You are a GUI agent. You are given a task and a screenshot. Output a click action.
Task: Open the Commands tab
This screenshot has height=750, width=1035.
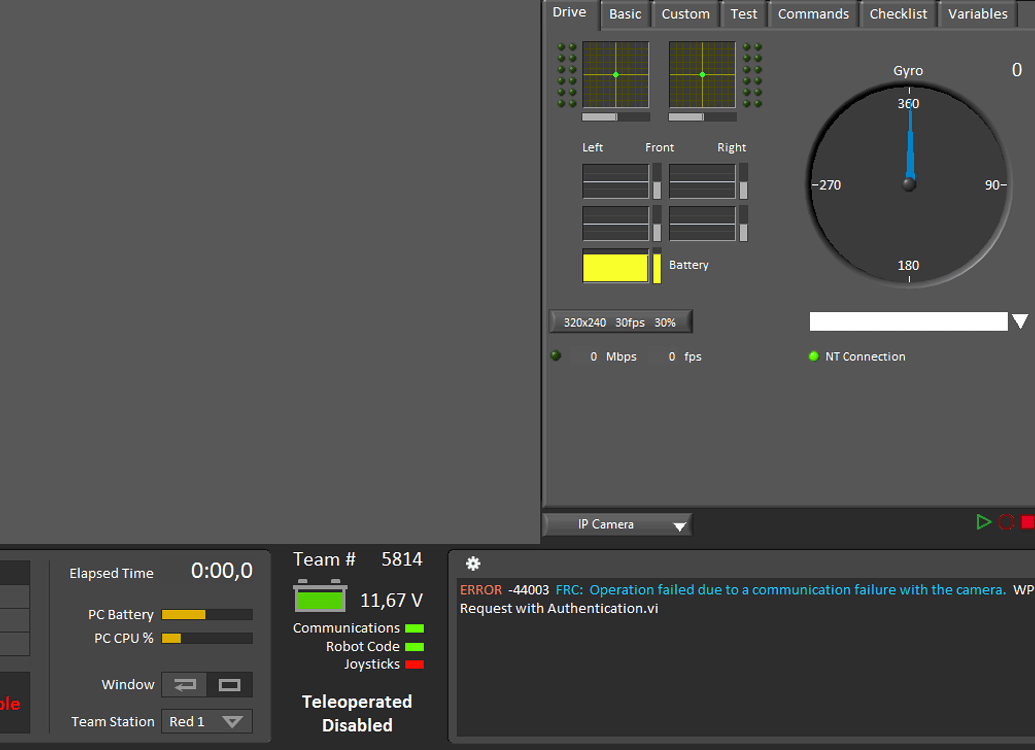(813, 14)
